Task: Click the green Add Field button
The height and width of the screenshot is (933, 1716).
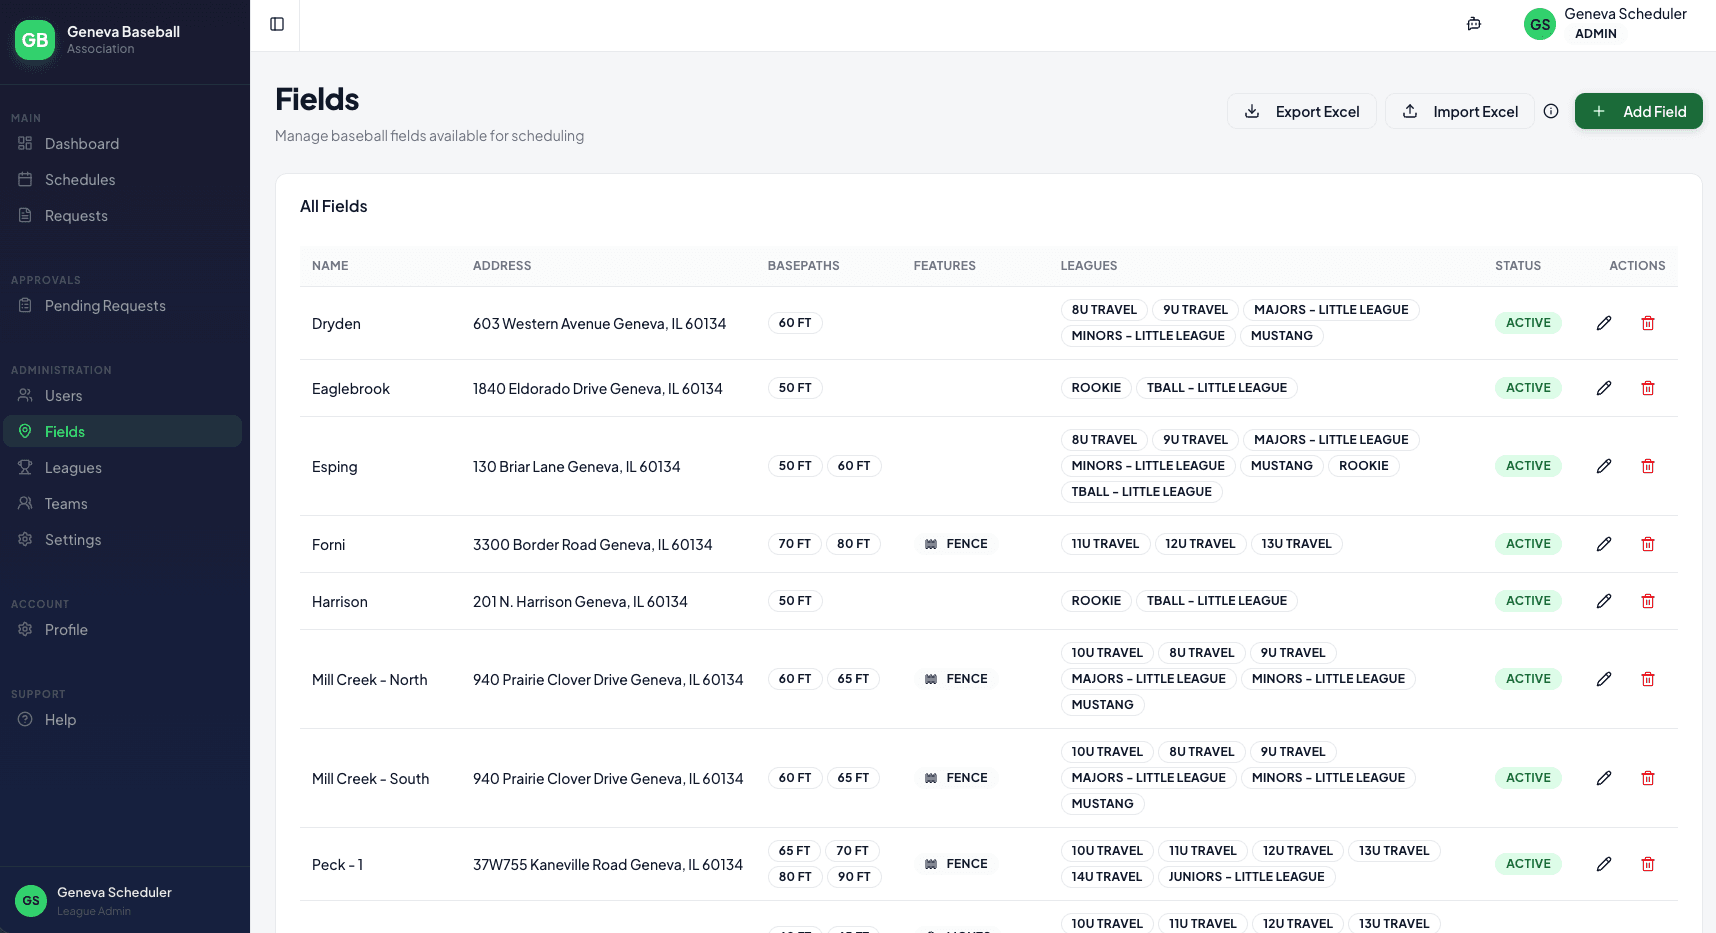Action: tap(1638, 111)
